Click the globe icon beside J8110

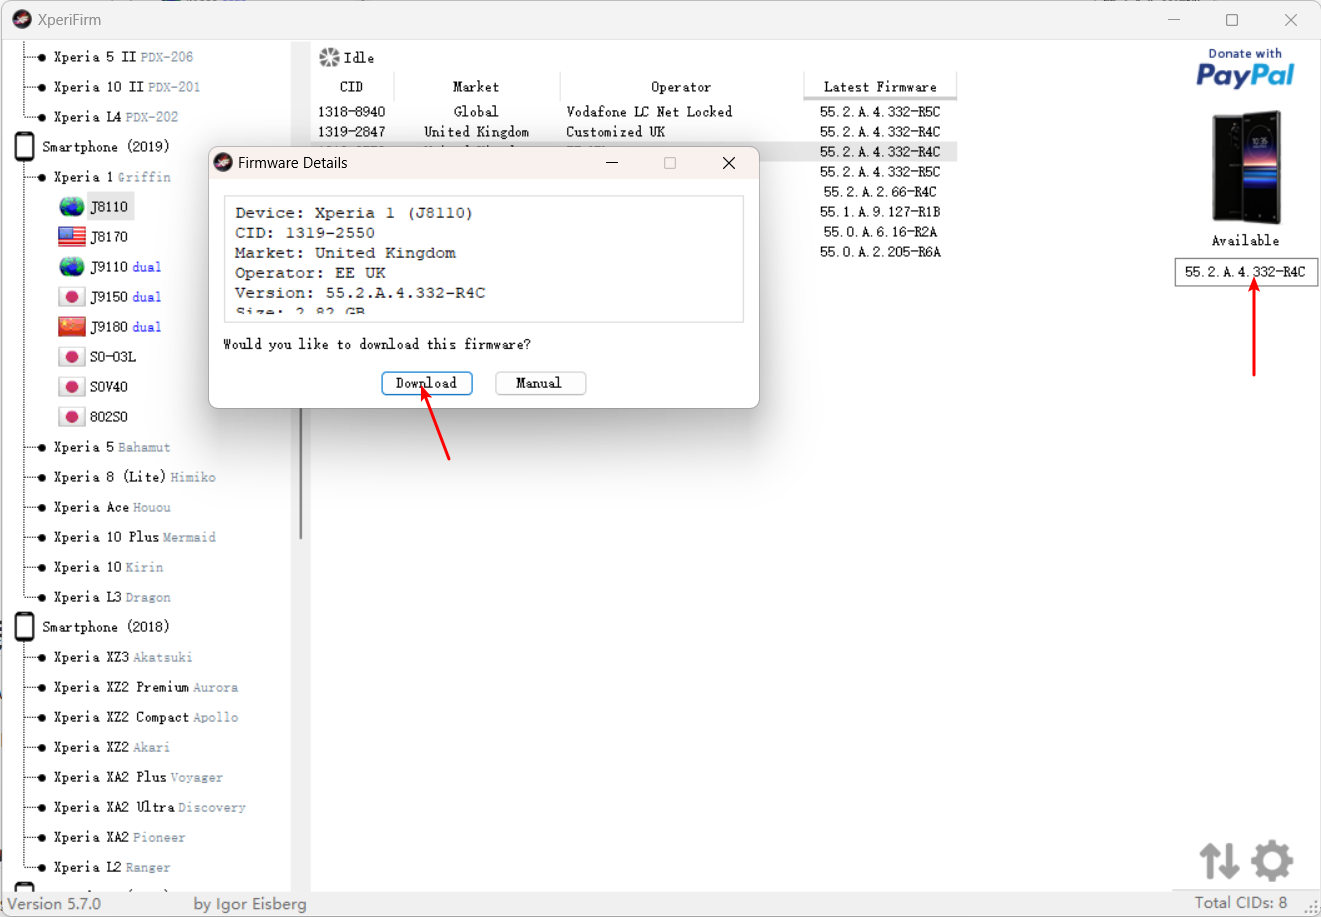click(x=71, y=207)
